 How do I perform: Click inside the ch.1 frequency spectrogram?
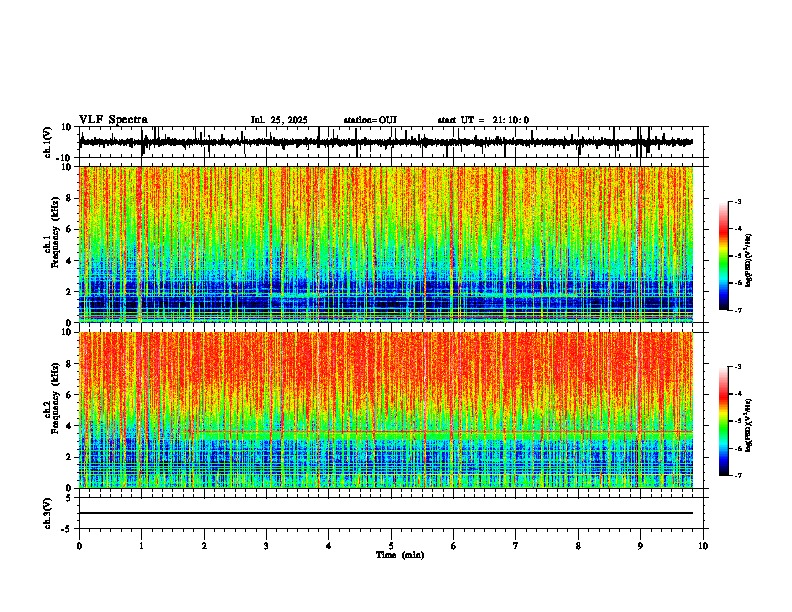click(386, 244)
